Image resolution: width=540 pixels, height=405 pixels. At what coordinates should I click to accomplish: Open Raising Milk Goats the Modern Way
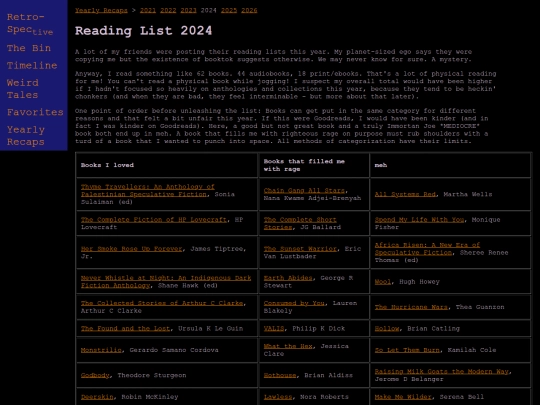tap(442, 372)
